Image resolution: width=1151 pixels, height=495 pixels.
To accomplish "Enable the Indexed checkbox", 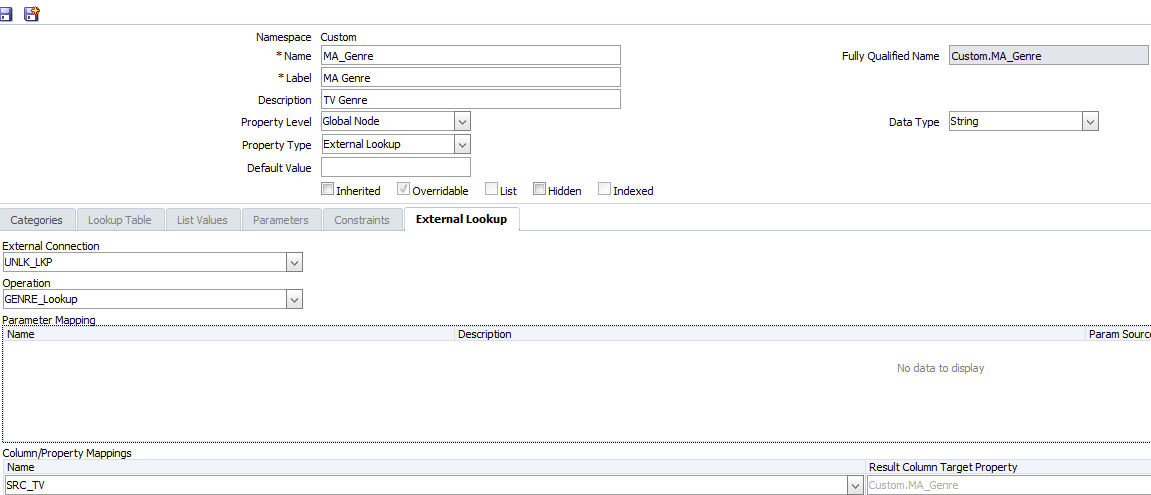I will tap(604, 189).
